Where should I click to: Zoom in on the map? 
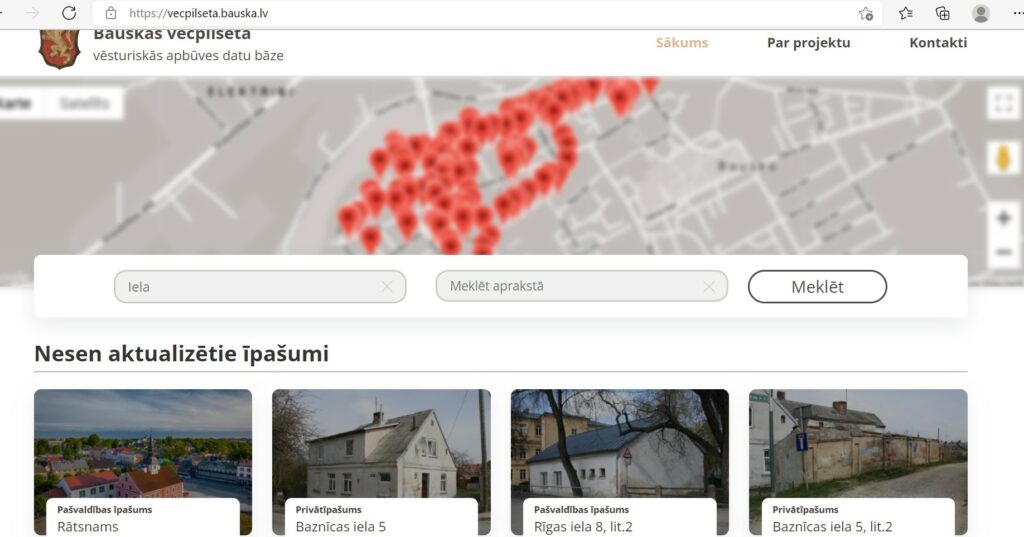coord(1003,218)
